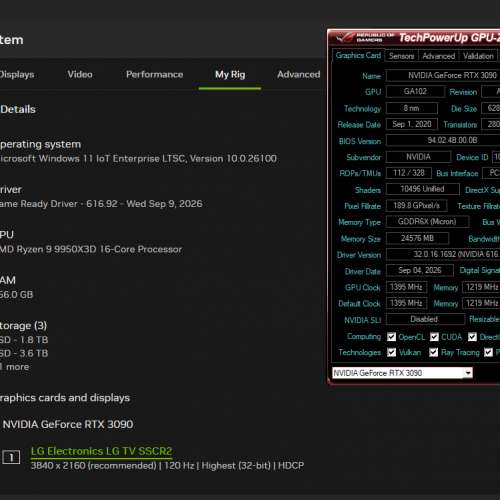Screen dimensions: 500x500
Task: Toggle the Vulkan checkbox
Action: pyautogui.click(x=391, y=352)
